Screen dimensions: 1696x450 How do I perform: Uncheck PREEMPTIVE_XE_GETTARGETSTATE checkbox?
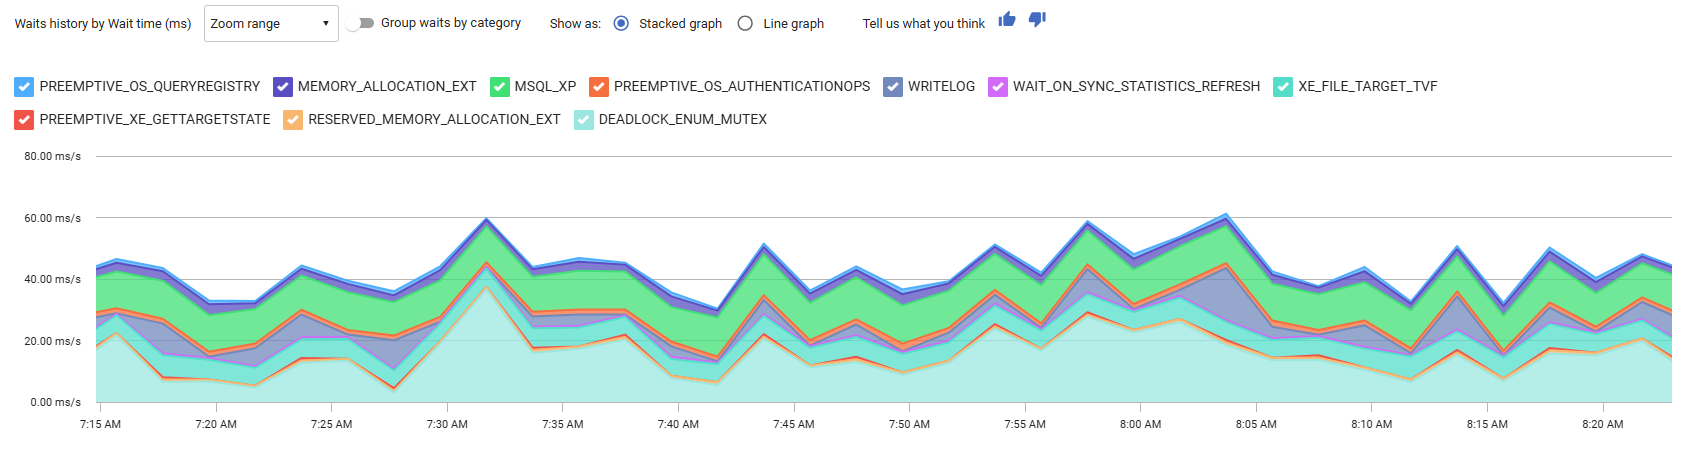click(25, 120)
